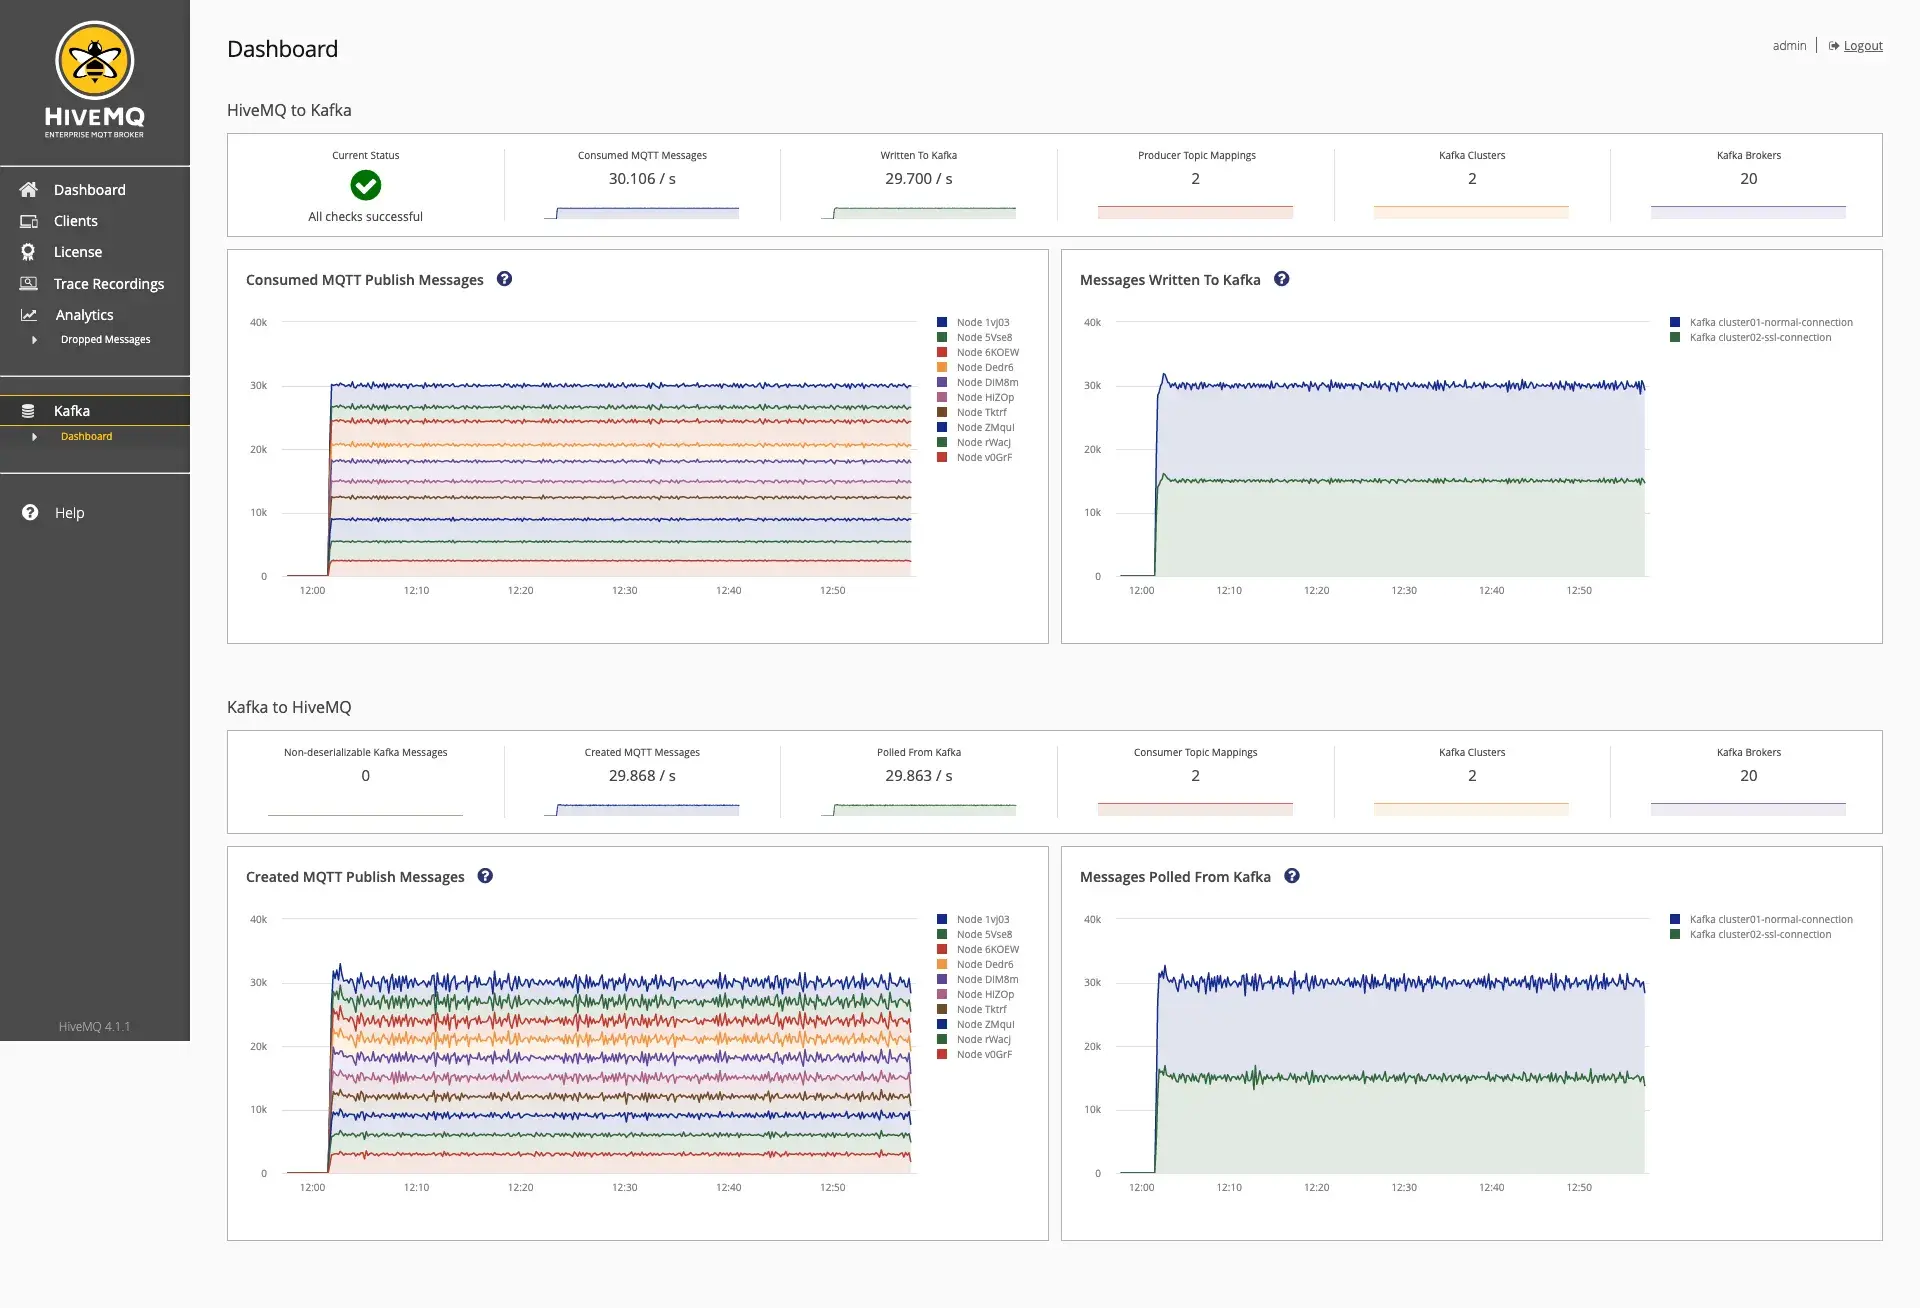Click the Consumed MQTT Messages 30.106 / s value

(x=642, y=179)
